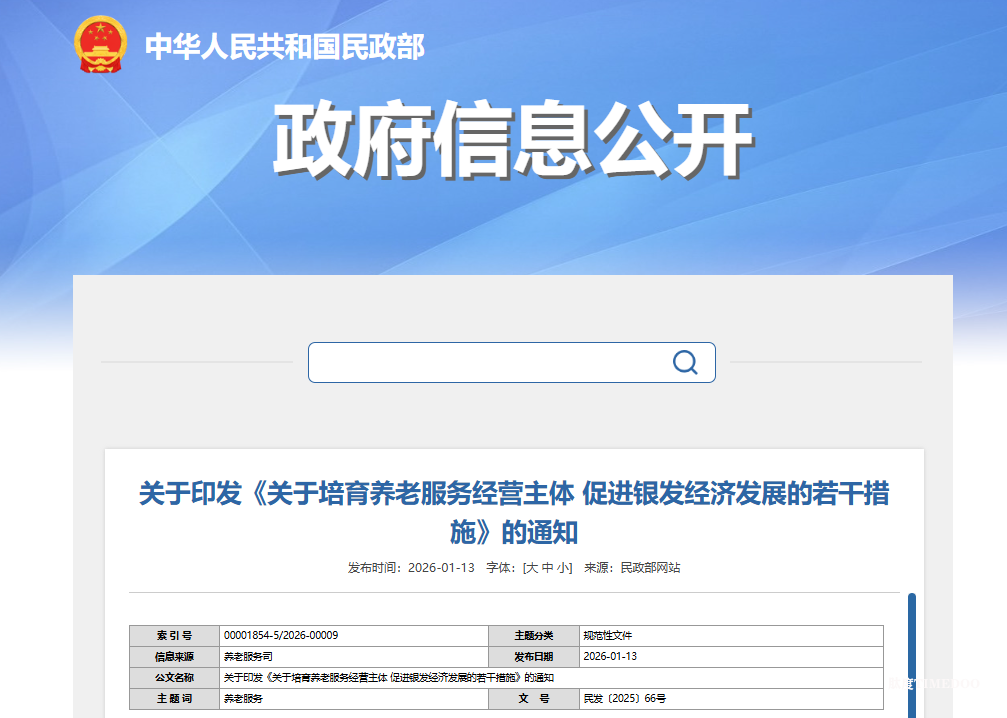Click the national emblem logo

[100, 44]
